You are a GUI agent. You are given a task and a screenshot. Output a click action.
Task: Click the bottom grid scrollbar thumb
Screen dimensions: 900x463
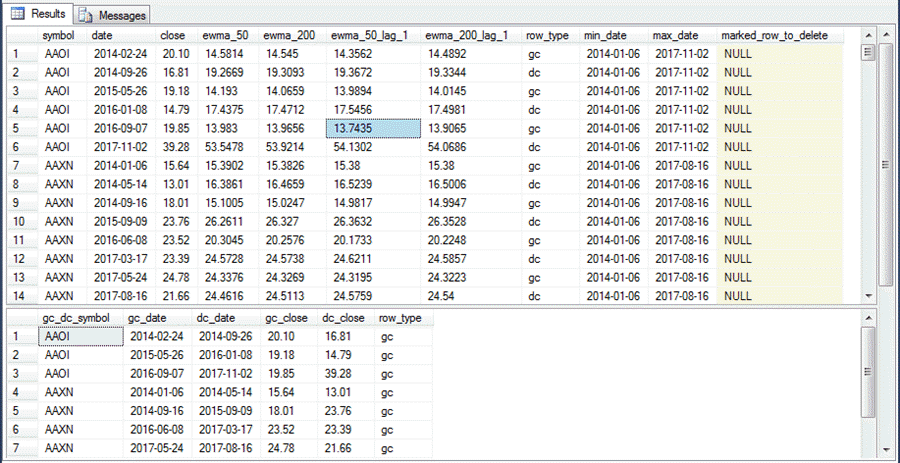(x=868, y=372)
